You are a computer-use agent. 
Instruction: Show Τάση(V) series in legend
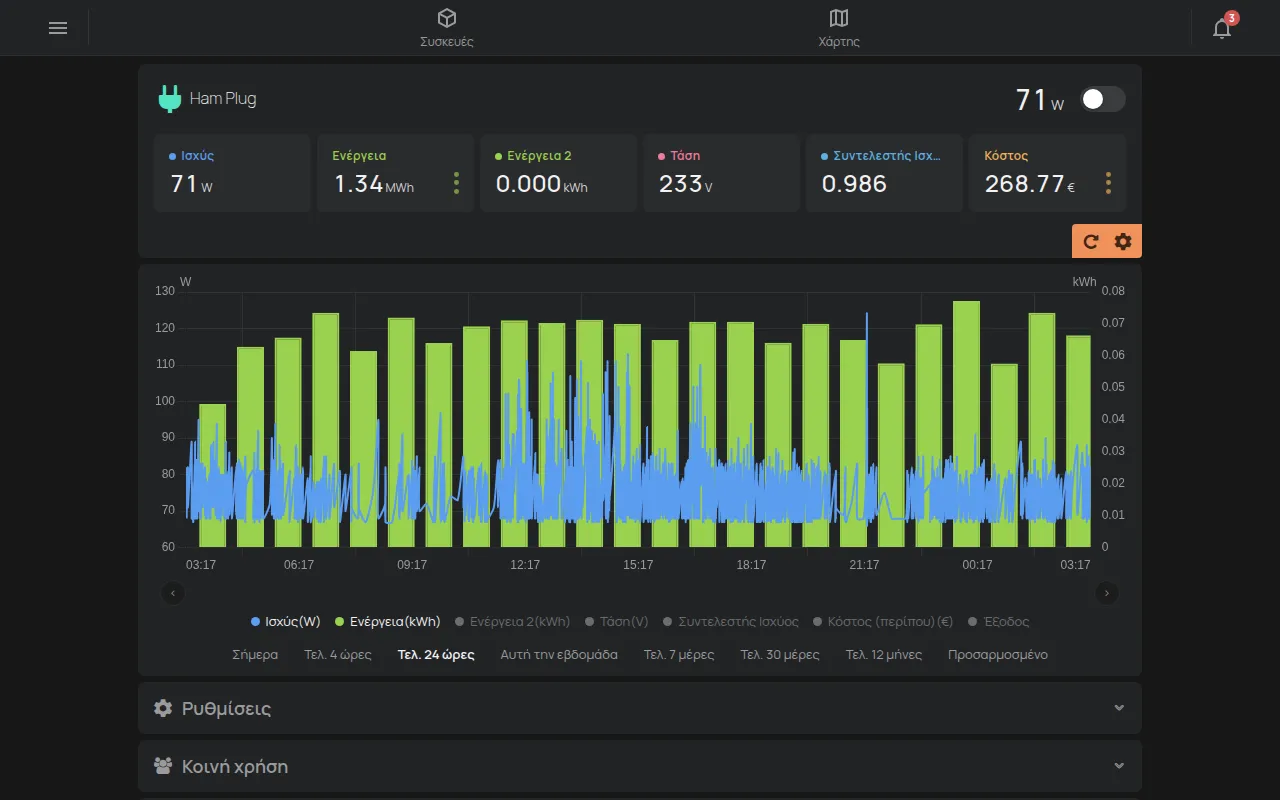[x=616, y=621]
